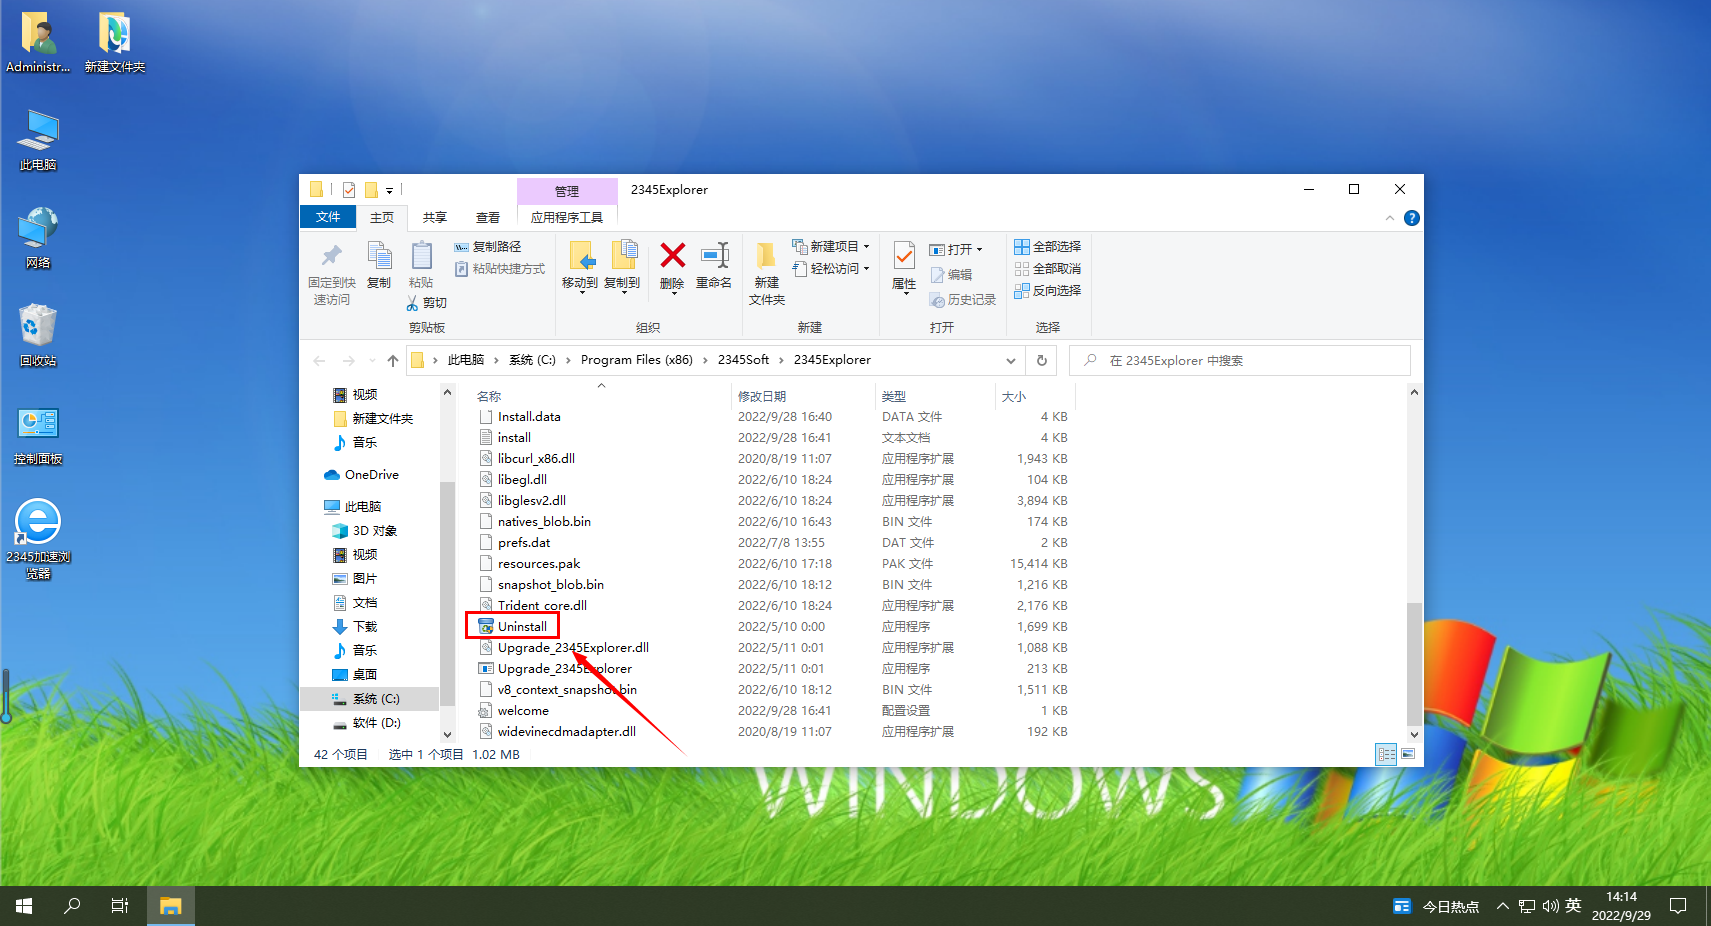Click the Copy to (复制到) icon
This screenshot has height=926, width=1711.
[x=623, y=255]
